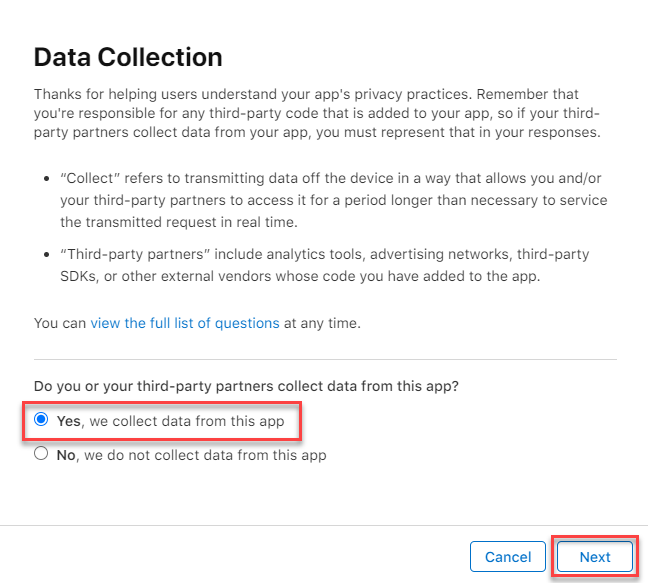Click the "Data Collection" heading

128,56
